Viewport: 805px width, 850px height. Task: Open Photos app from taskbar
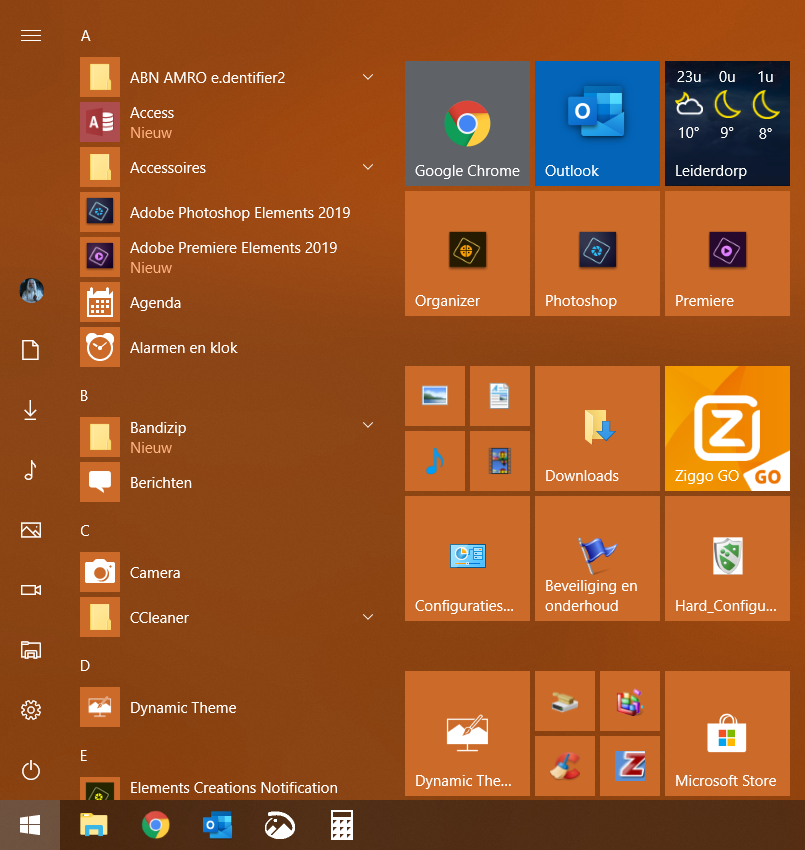[x=280, y=825]
